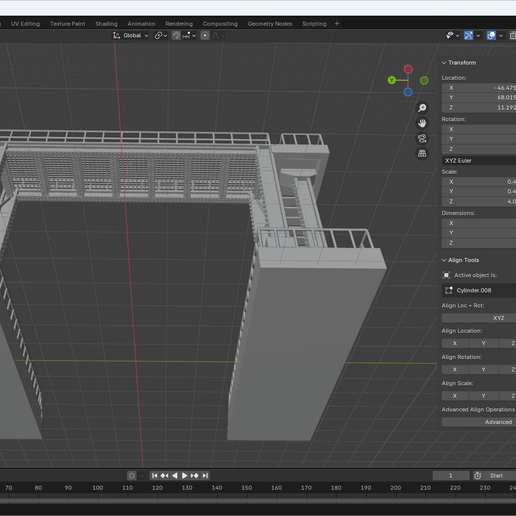Viewport: 516px width, 516px height.
Task: Click the labeled green Y axis gizmo handle
Action: click(392, 80)
